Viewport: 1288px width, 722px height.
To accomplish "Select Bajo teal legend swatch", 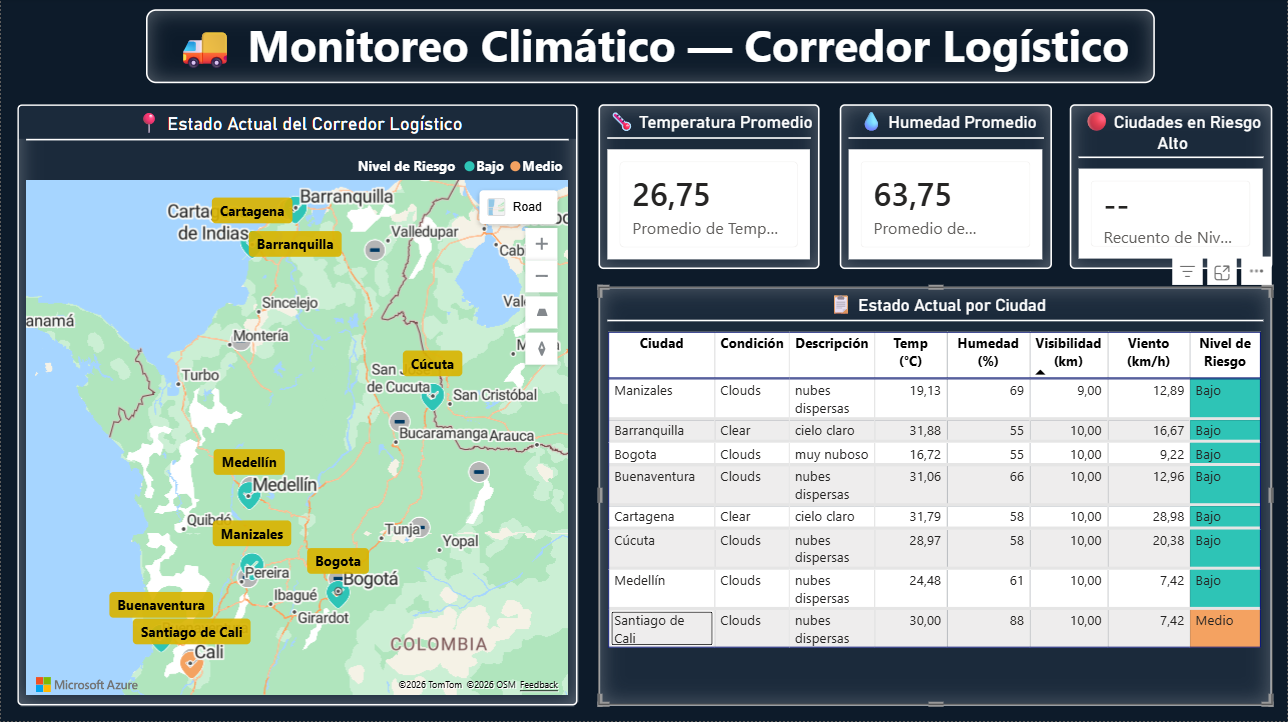I will click(x=470, y=167).
